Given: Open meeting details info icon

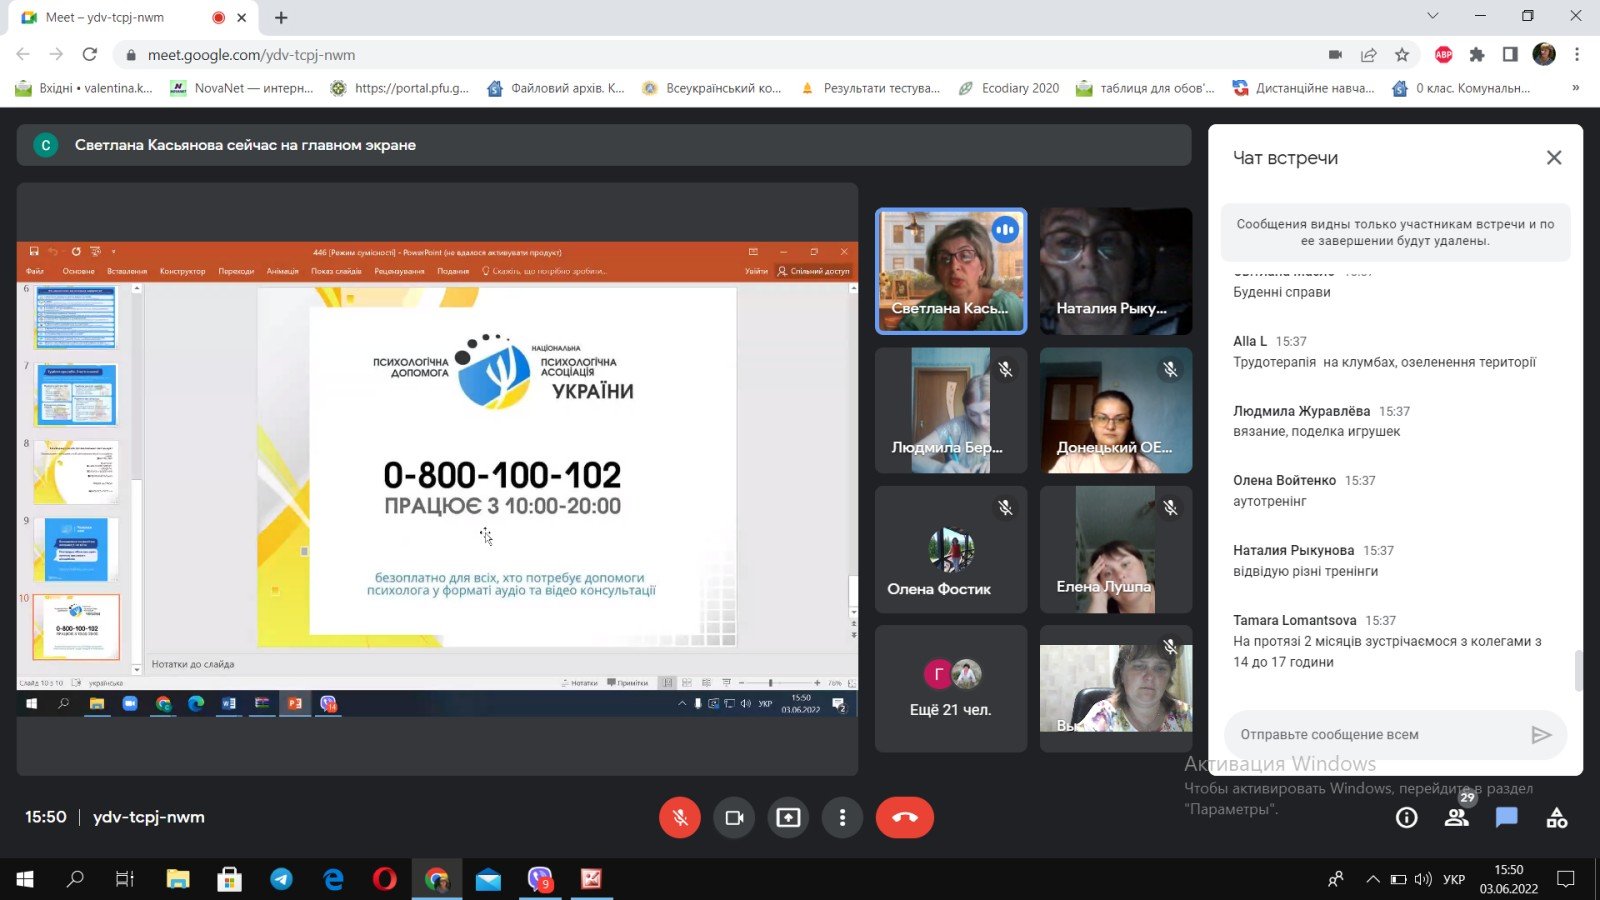Looking at the screenshot, I should [1407, 818].
